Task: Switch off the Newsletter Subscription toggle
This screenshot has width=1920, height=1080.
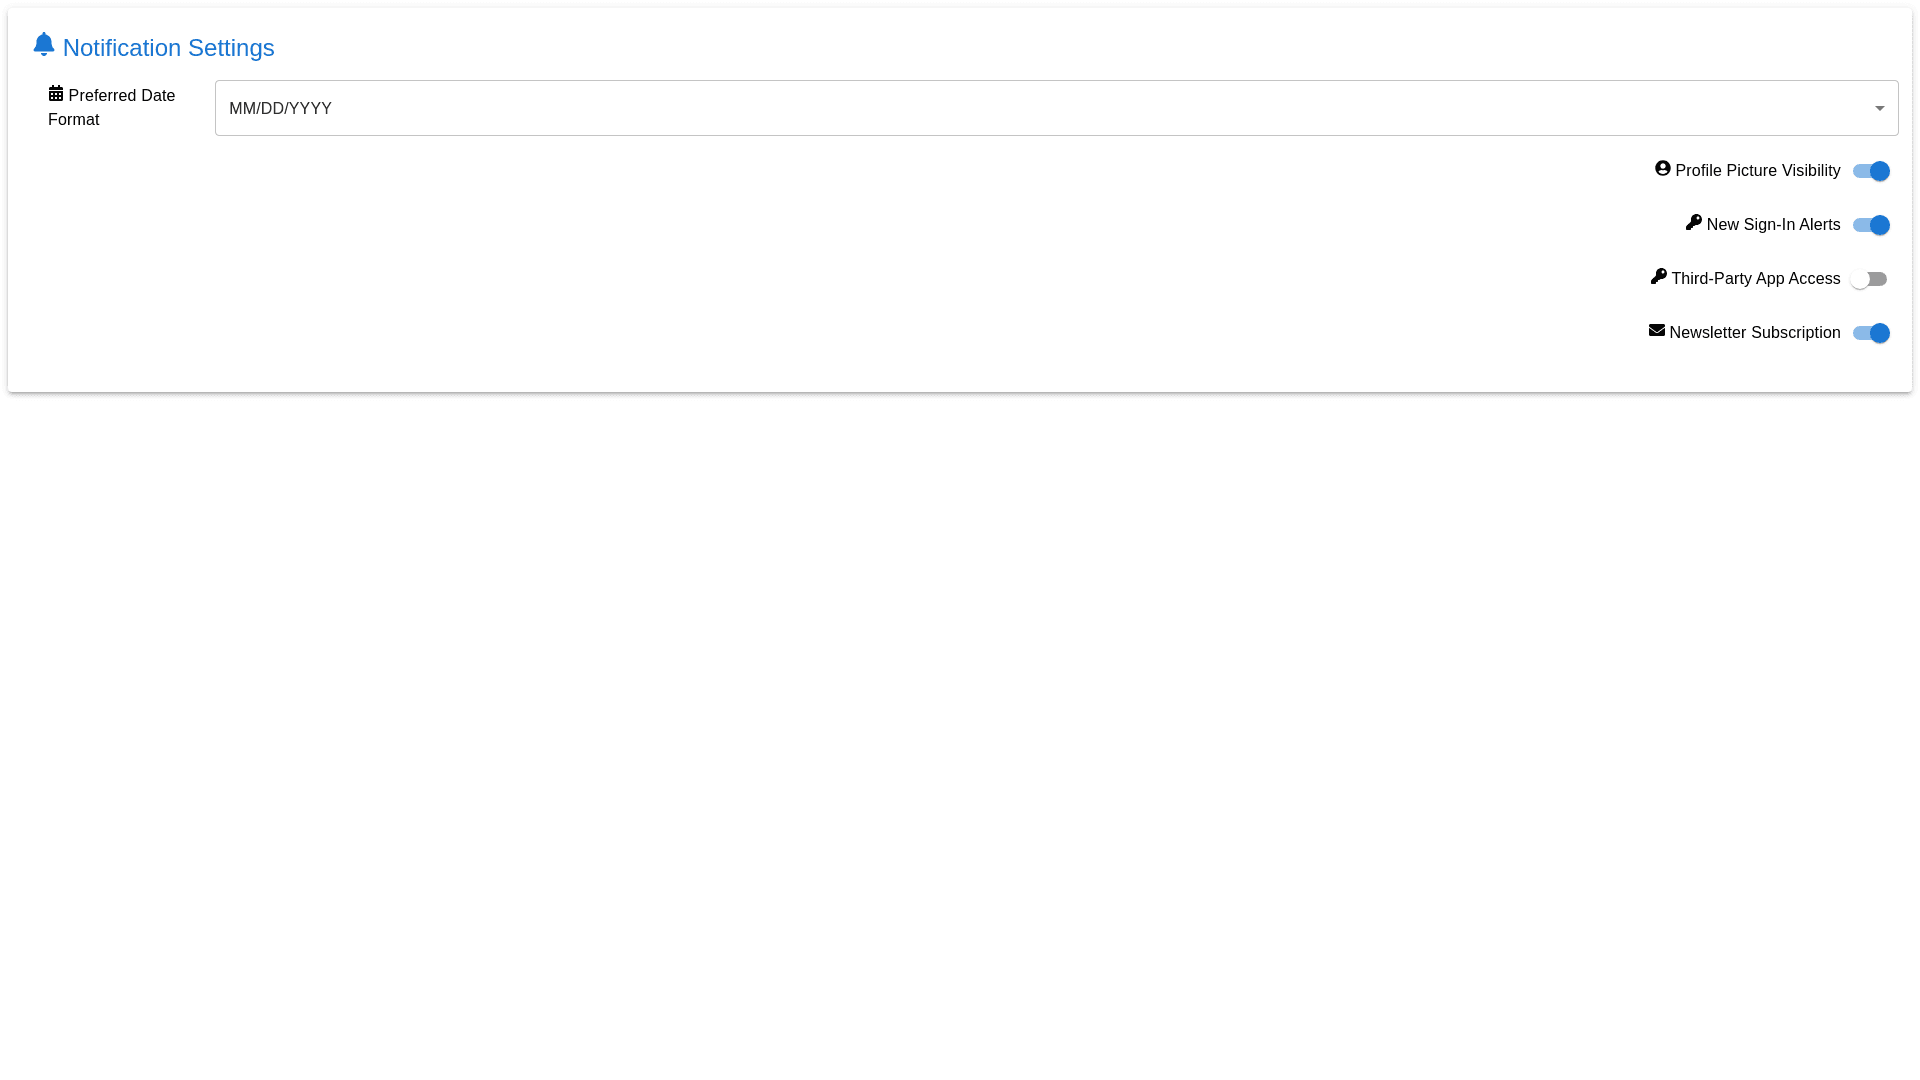Action: (1870, 333)
